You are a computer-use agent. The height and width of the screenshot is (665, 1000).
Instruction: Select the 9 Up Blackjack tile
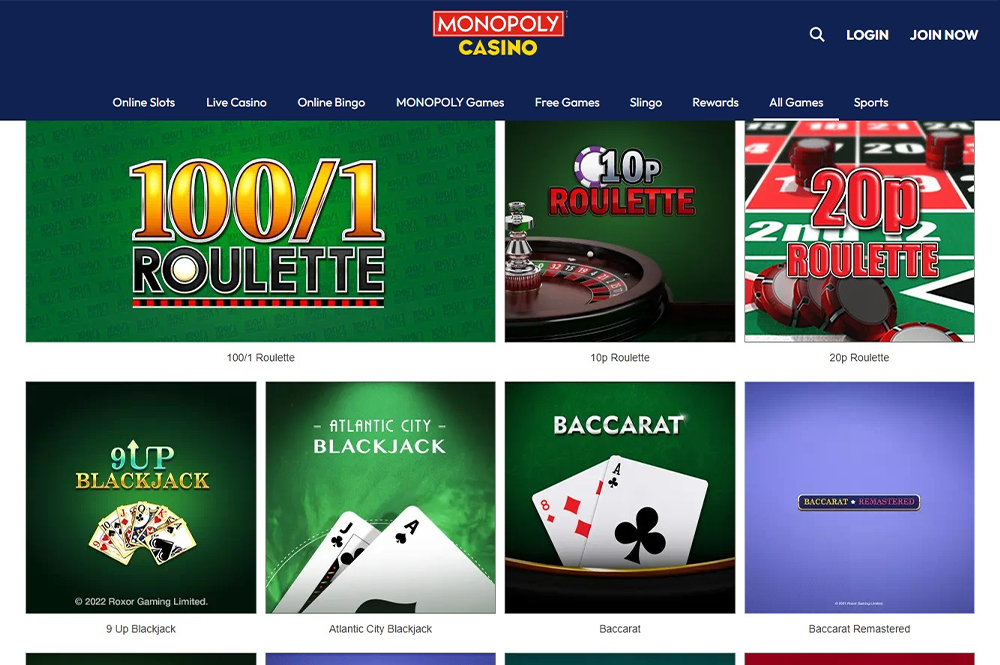[141, 497]
